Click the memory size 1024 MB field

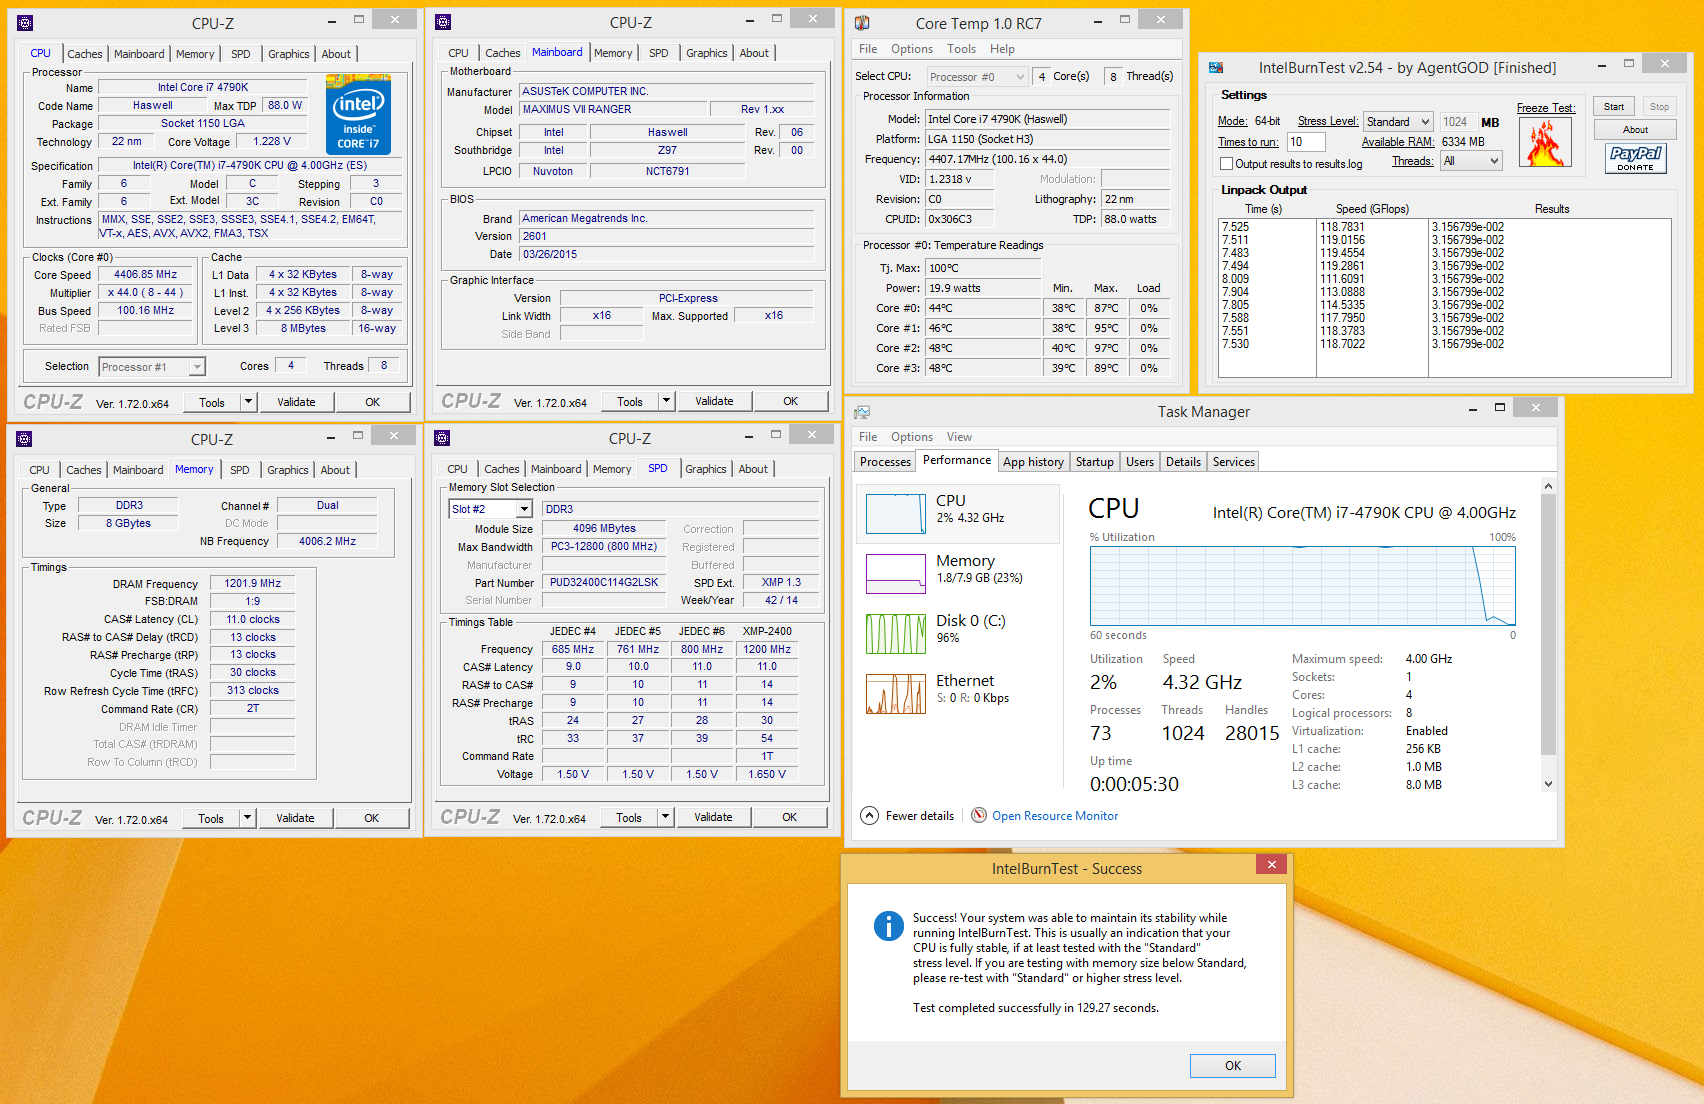(x=1457, y=122)
